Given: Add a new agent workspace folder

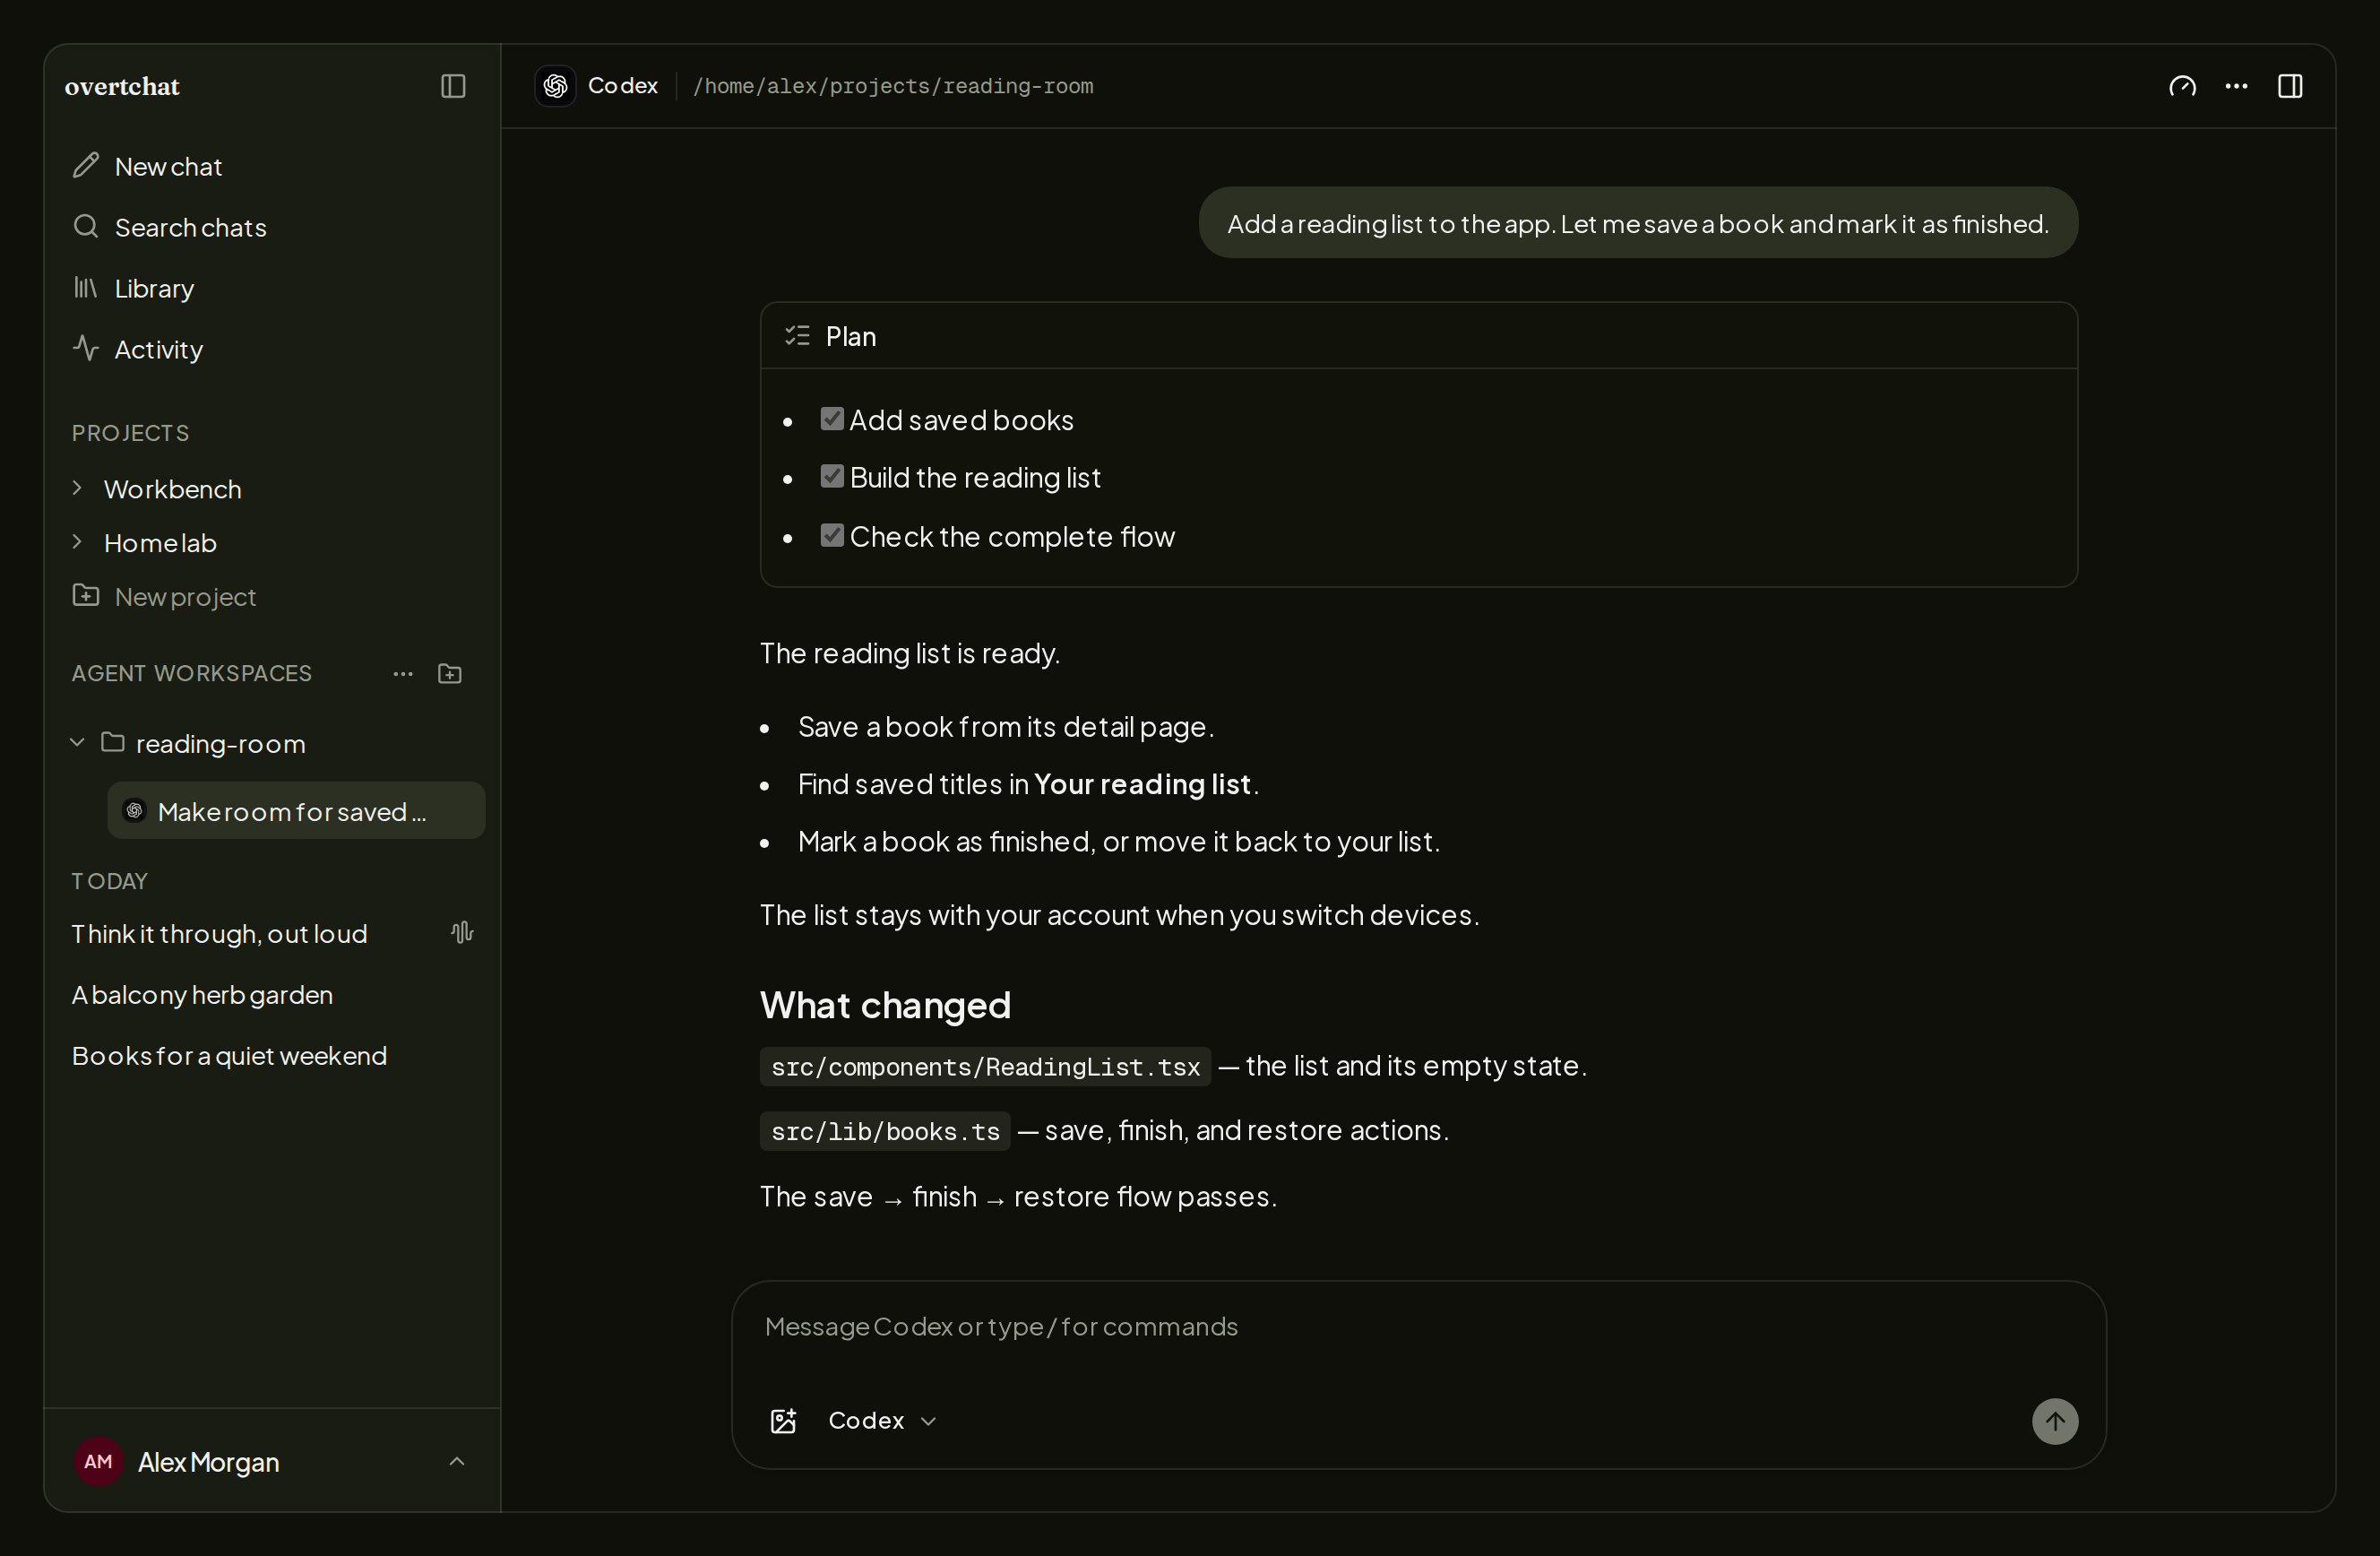Looking at the screenshot, I should click(450, 674).
